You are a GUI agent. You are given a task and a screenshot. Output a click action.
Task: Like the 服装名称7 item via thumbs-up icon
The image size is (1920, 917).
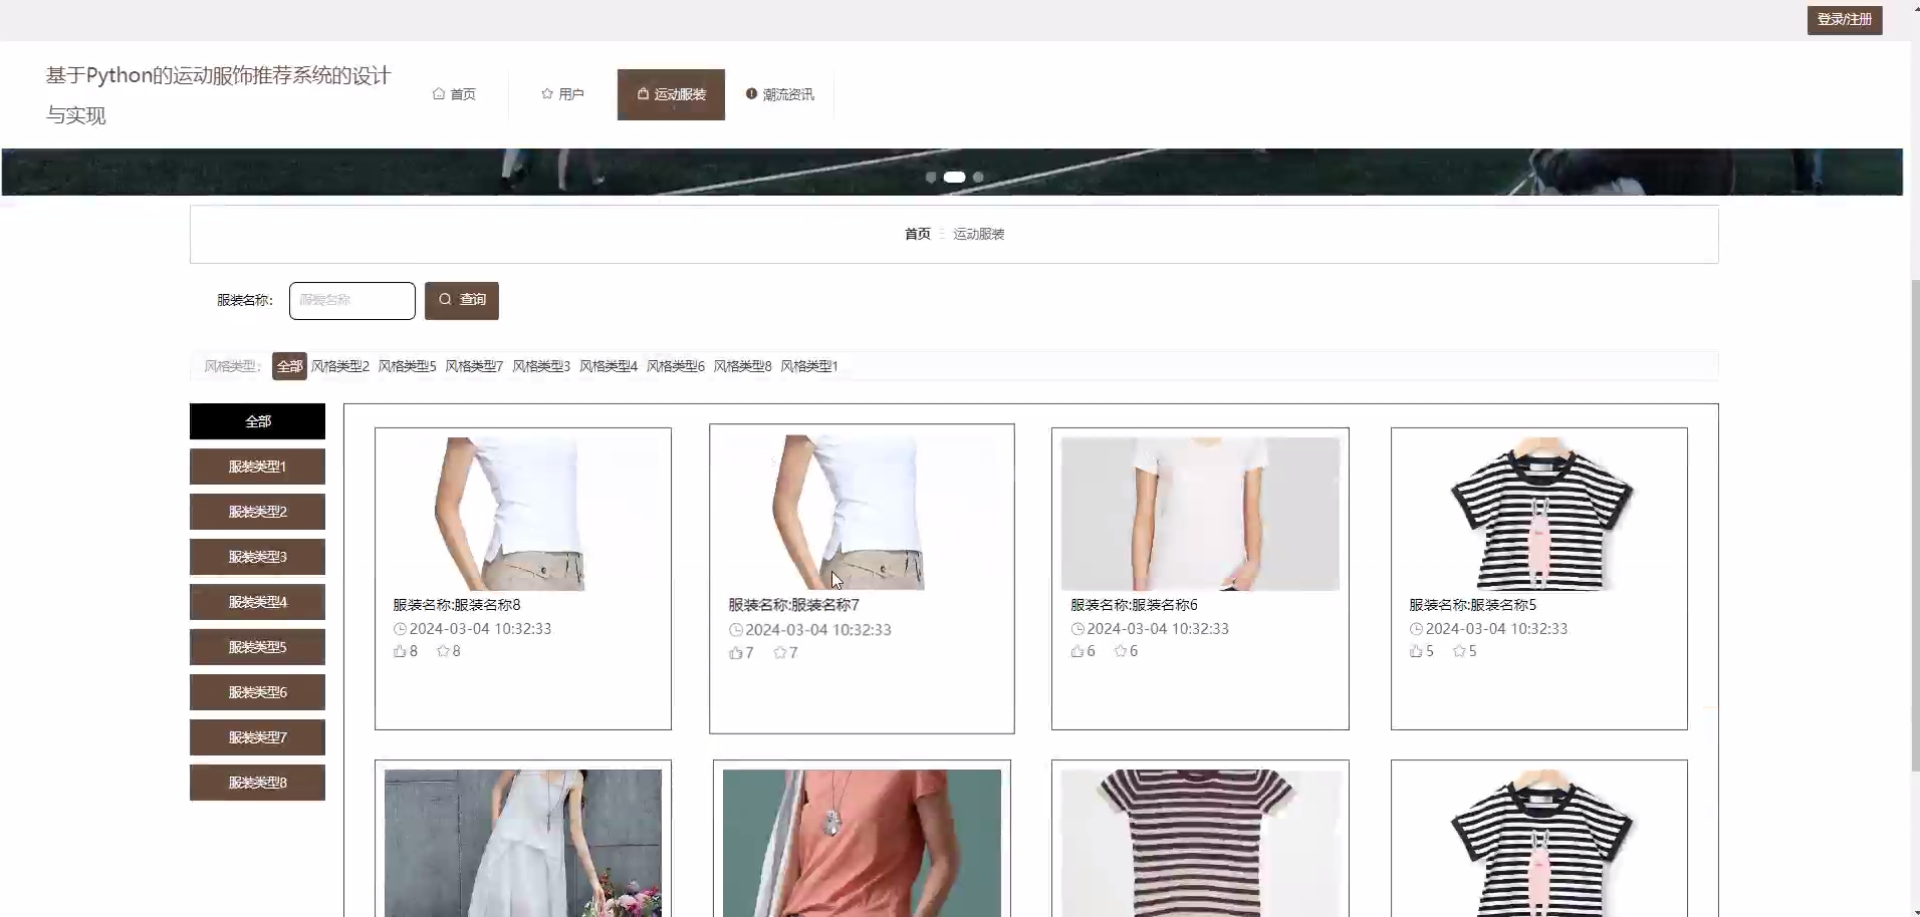point(736,653)
